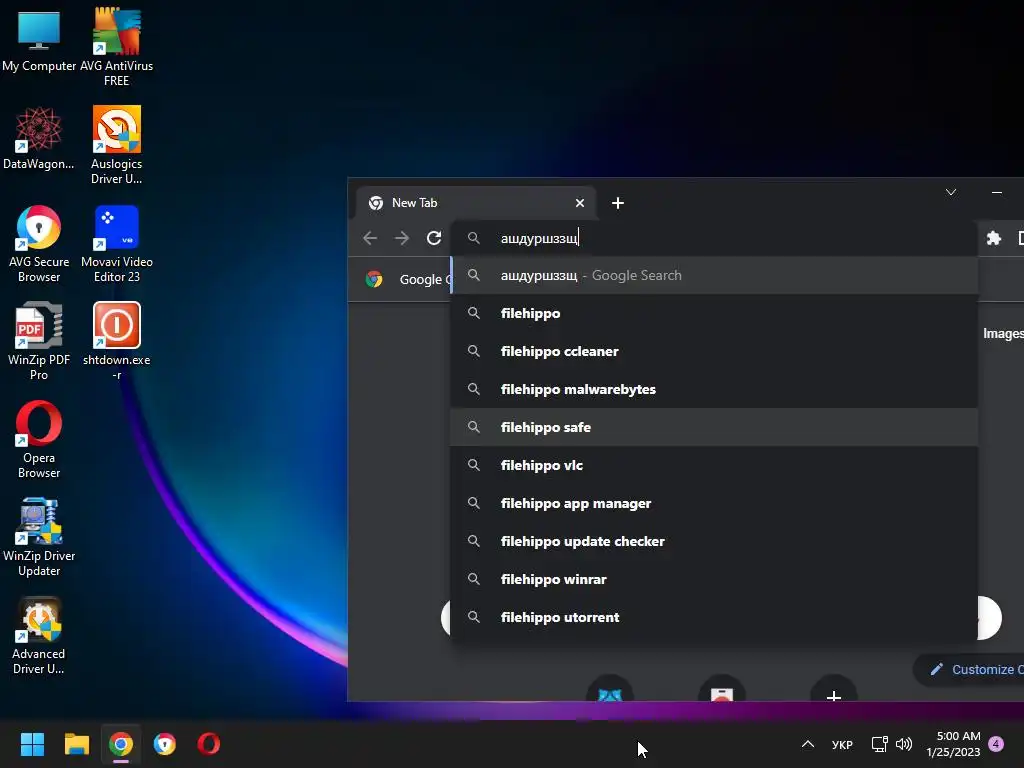Screen dimensions: 1024x768
Task: Show hidden system tray icons
Action: (808, 744)
